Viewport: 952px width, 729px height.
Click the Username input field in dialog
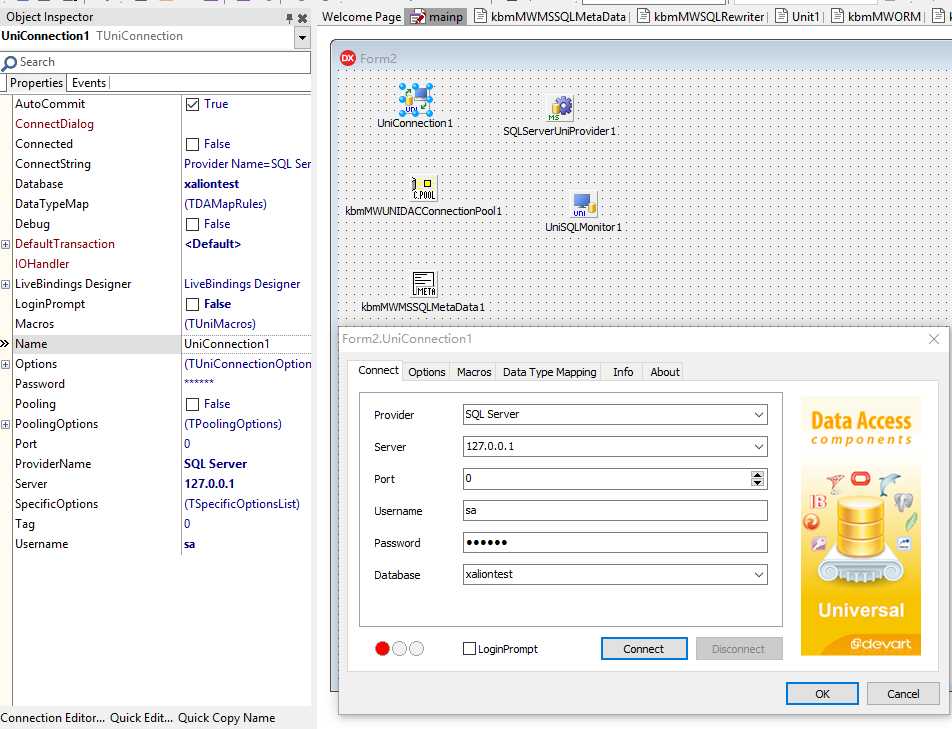pos(615,510)
